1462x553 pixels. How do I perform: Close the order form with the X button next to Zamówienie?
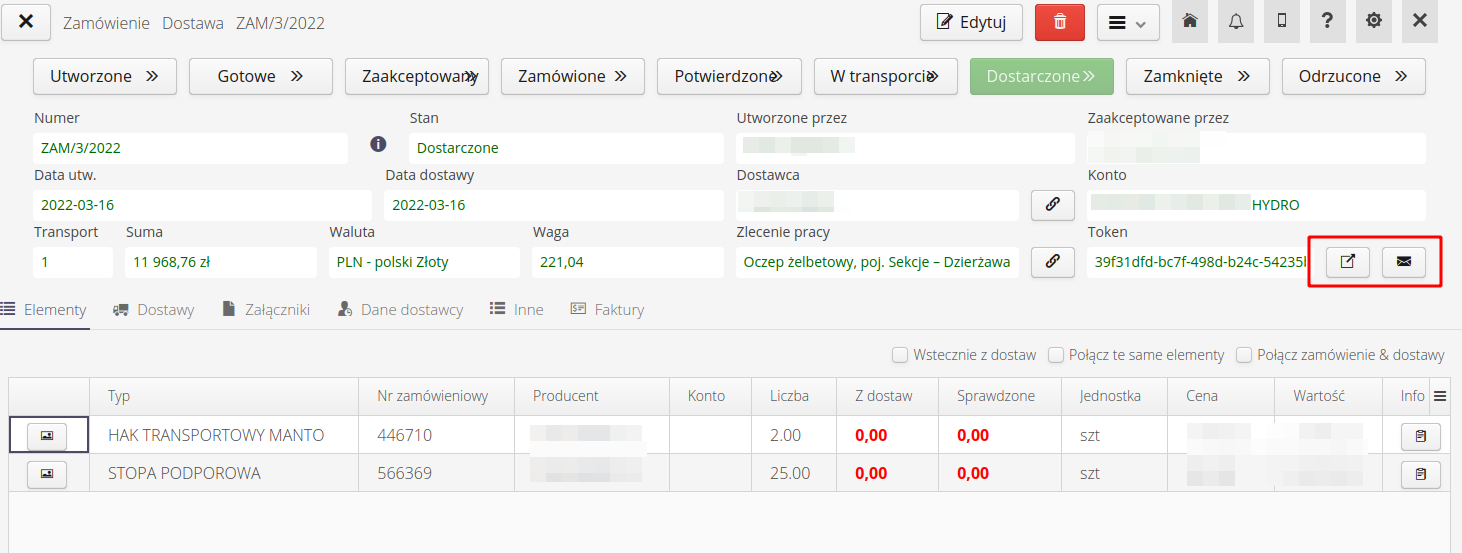[x=26, y=22]
